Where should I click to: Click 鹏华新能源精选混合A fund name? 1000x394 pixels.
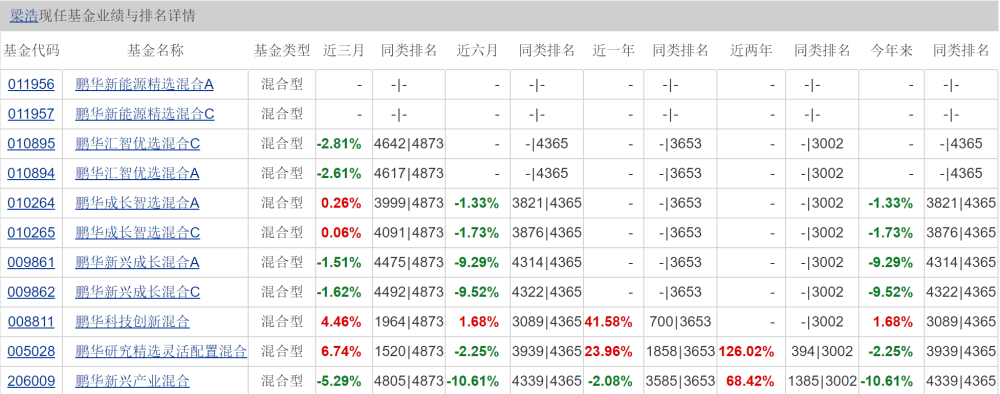(144, 84)
